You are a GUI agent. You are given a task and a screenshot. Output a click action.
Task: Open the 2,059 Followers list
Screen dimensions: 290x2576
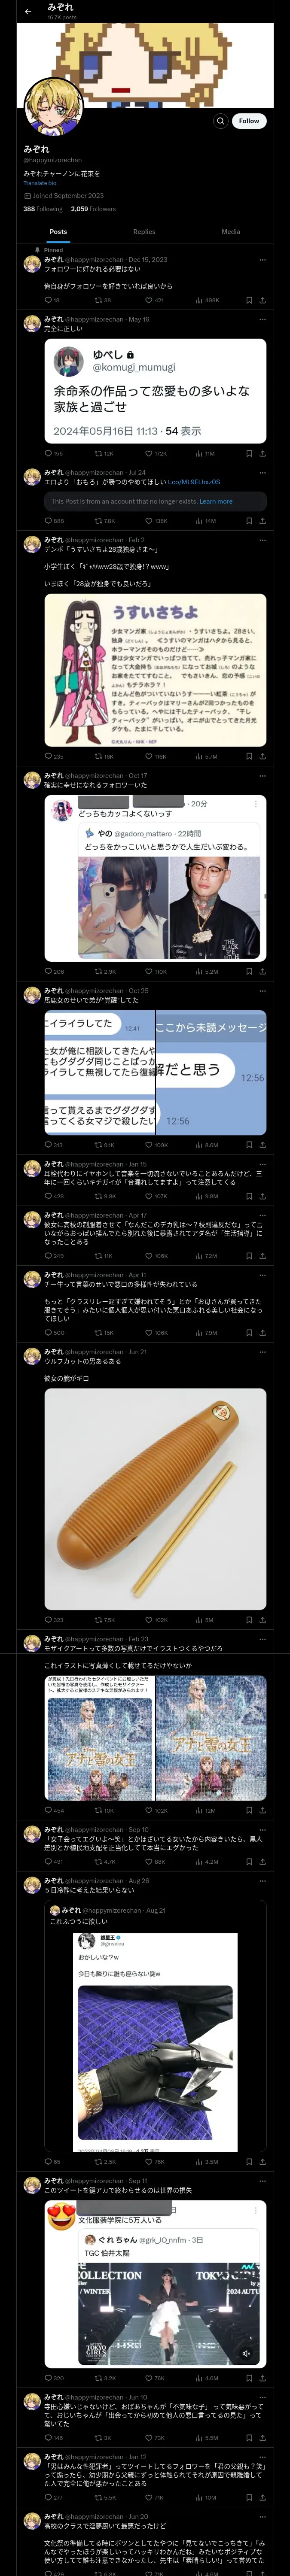pos(93,209)
